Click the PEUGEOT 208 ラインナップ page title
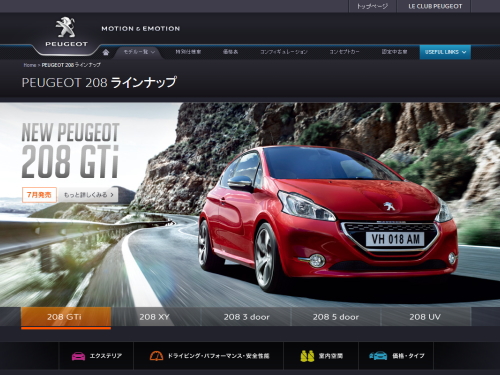 (99, 82)
